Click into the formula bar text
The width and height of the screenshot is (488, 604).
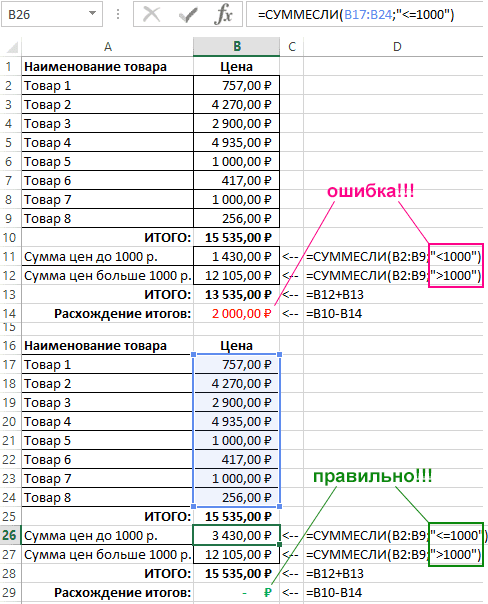coord(364,15)
